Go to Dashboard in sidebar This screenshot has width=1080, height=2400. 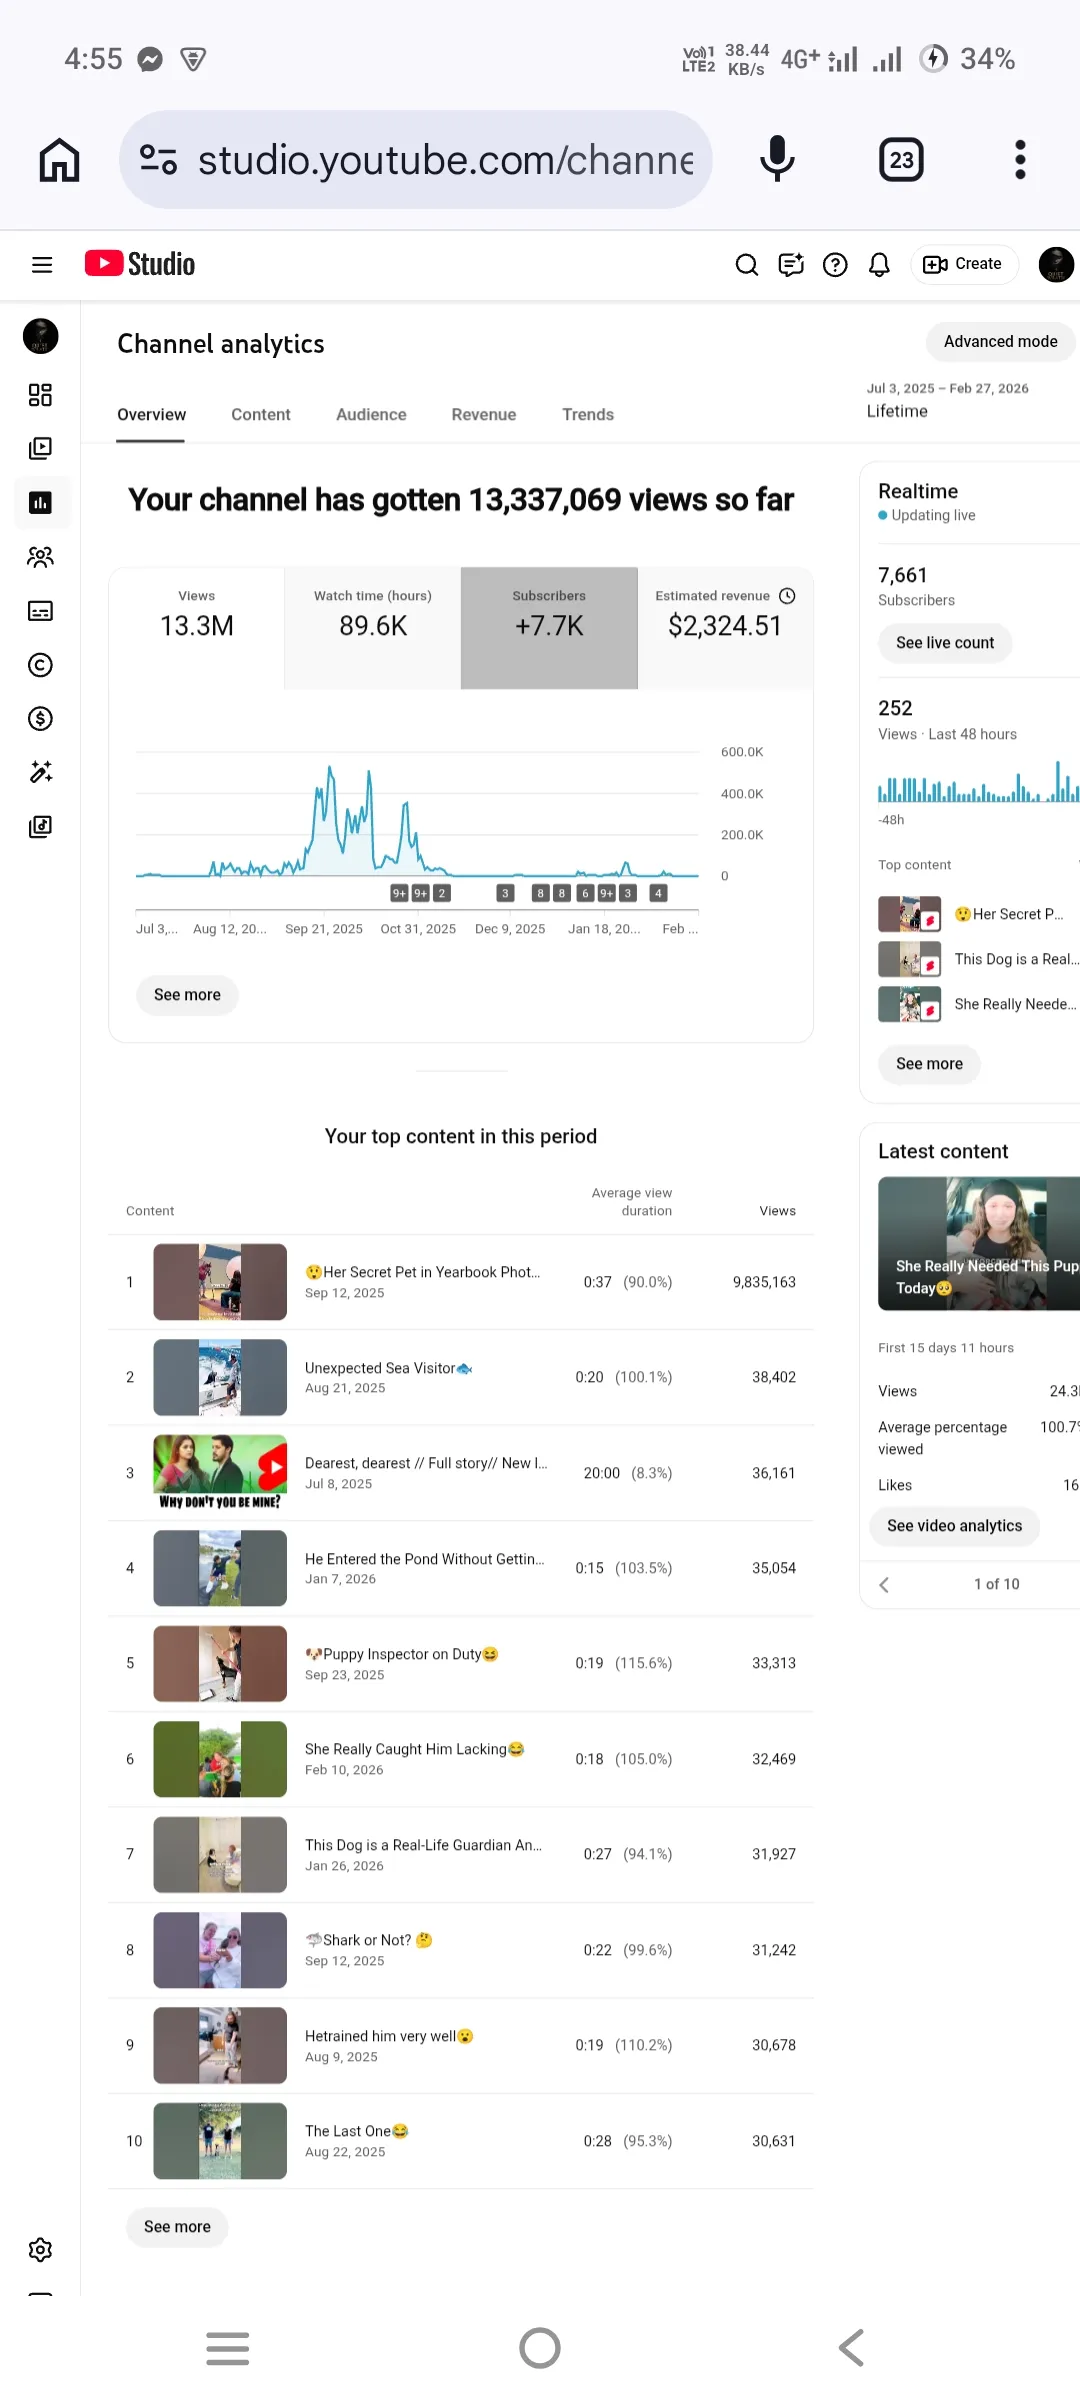click(x=41, y=395)
